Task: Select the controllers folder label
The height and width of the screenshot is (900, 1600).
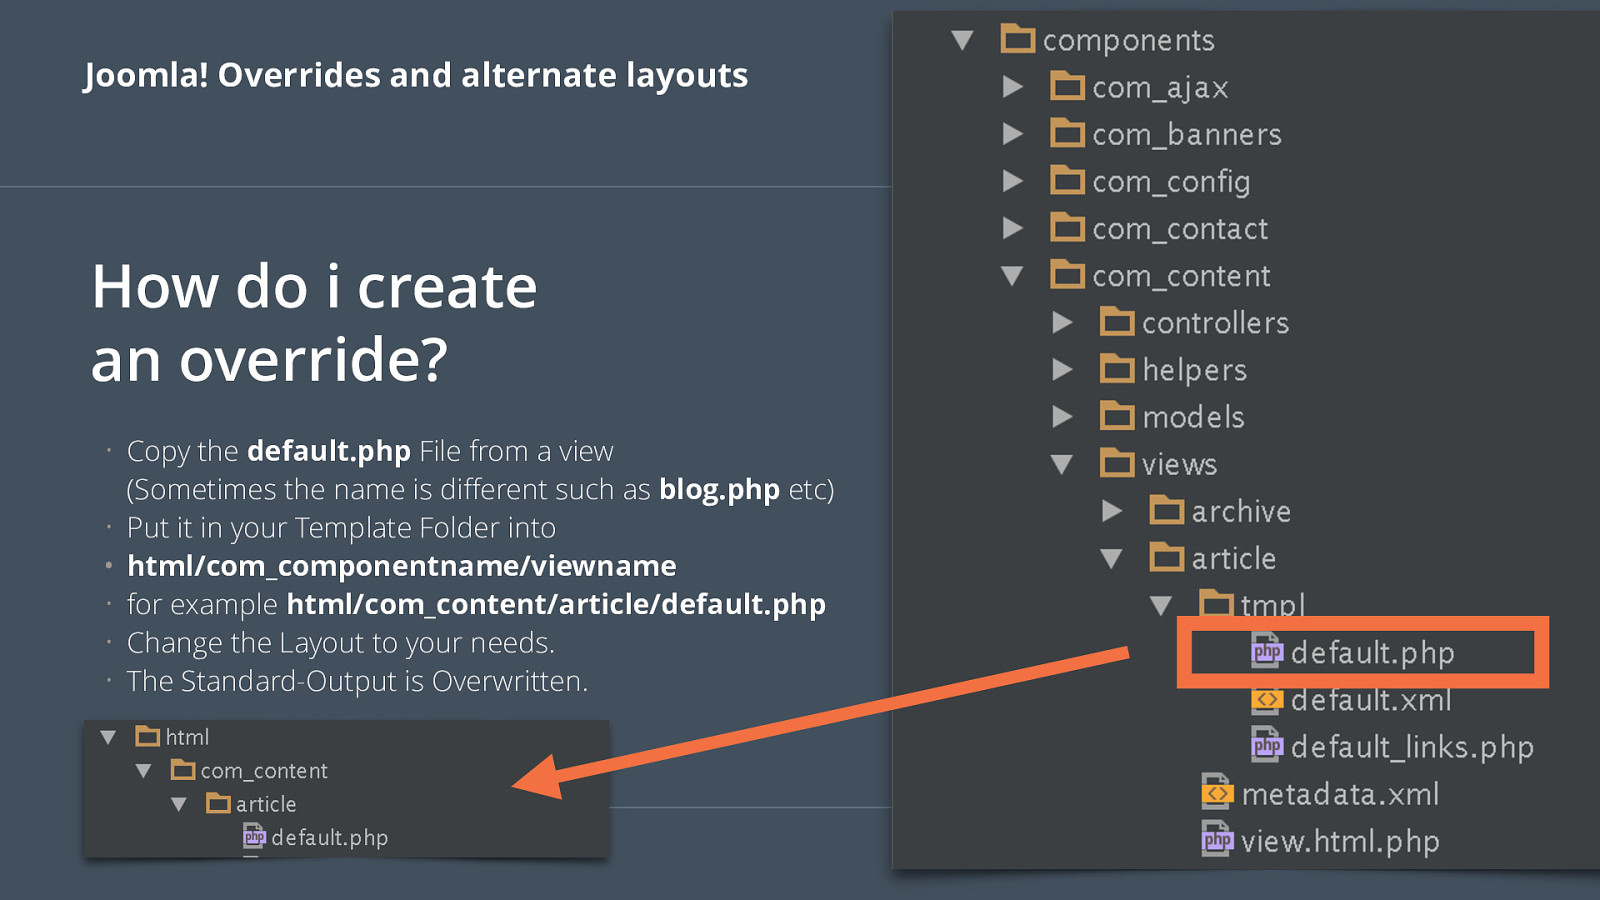Action: click(x=1215, y=322)
